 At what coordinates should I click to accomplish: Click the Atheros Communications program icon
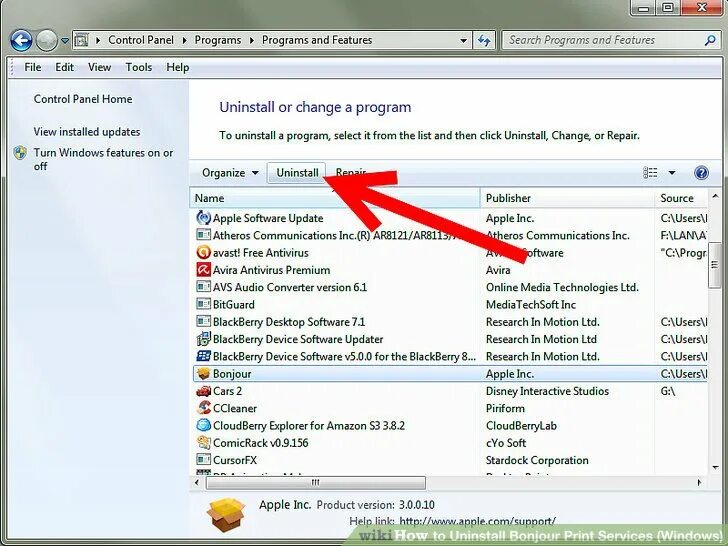203,235
